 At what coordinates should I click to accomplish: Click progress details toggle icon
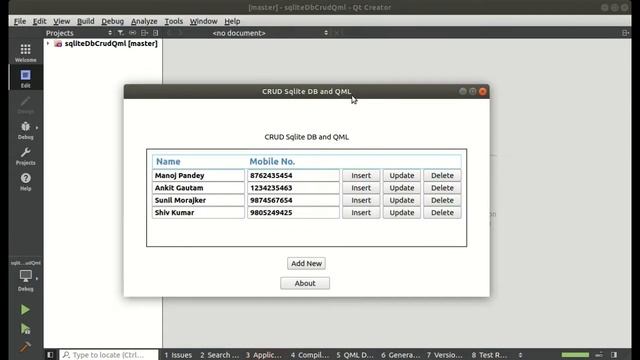tap(599, 355)
